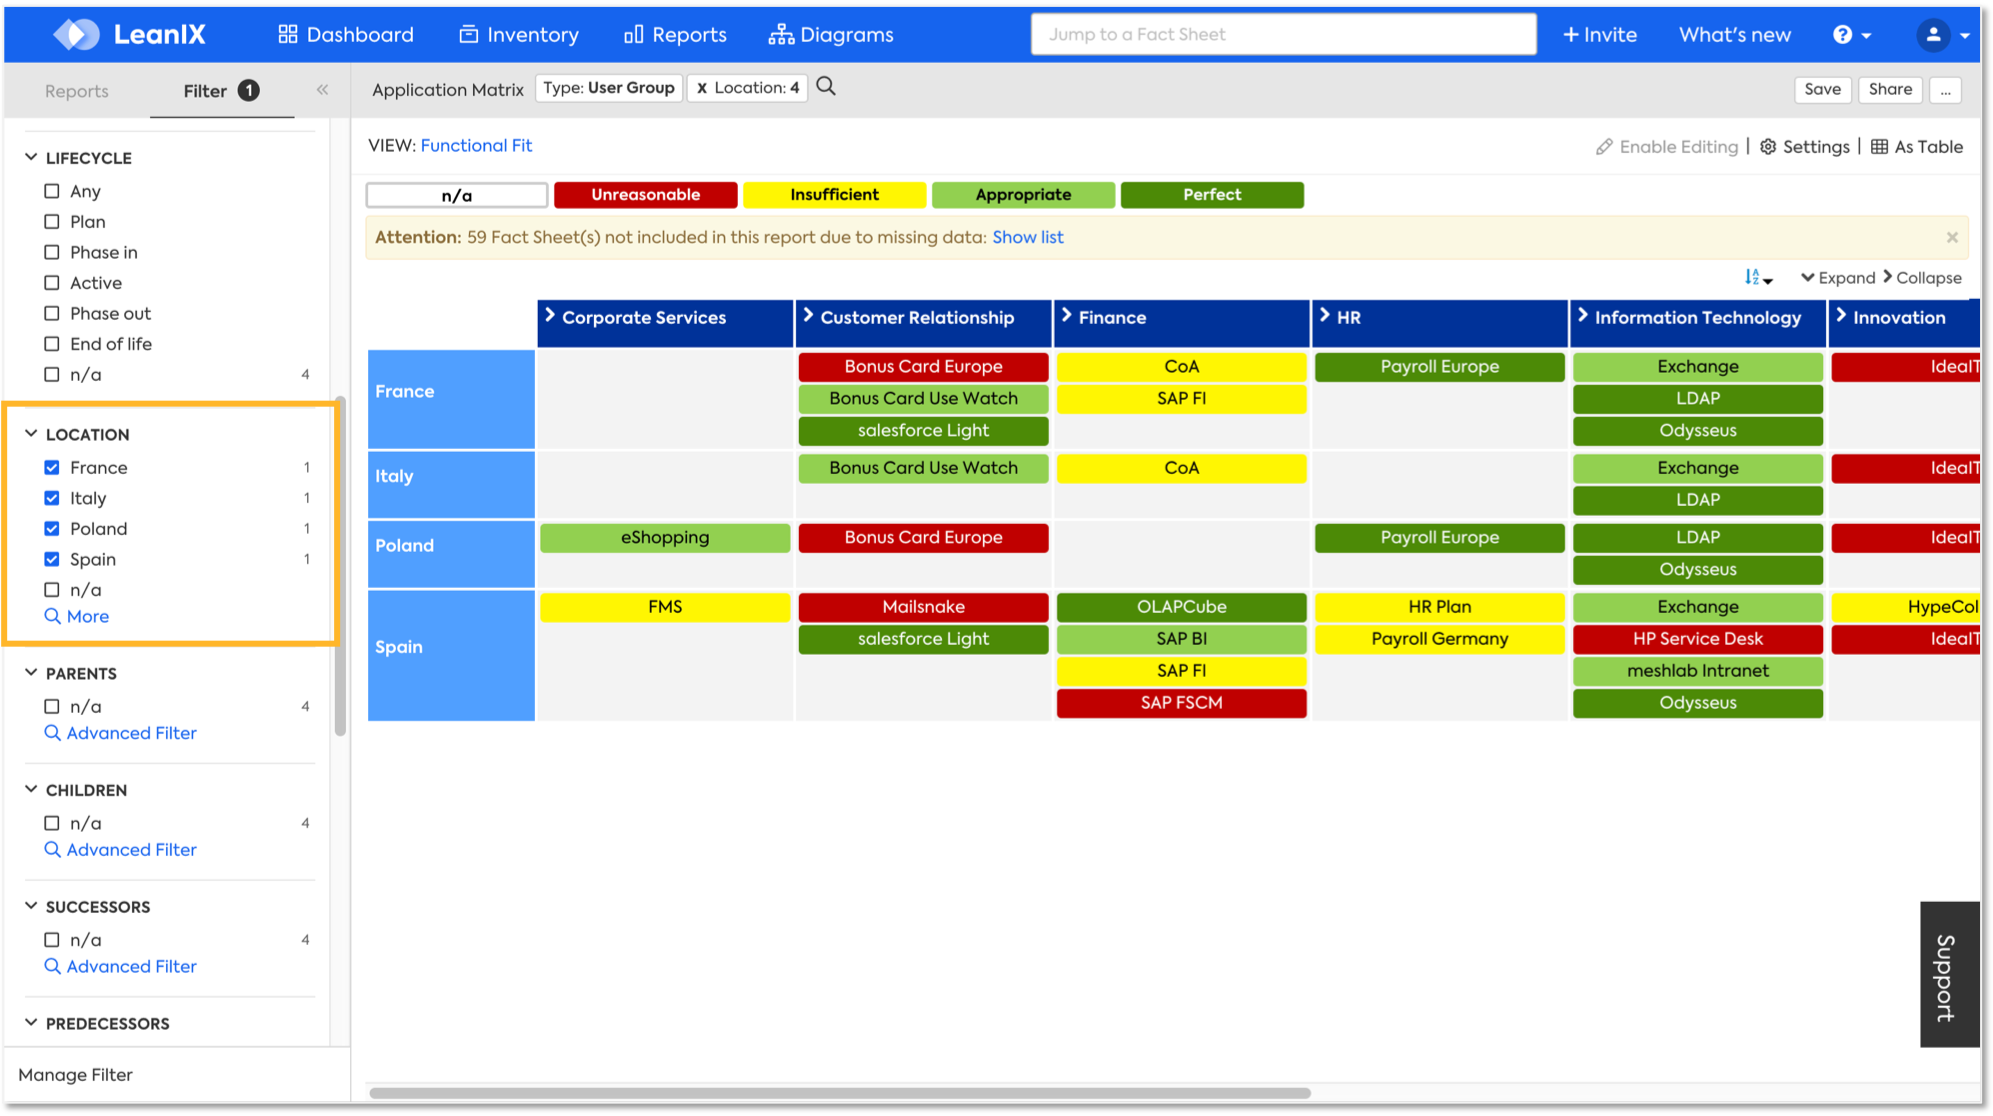The width and height of the screenshot is (1993, 1116).
Task: Uncheck the France location checkbox
Action: 52,467
